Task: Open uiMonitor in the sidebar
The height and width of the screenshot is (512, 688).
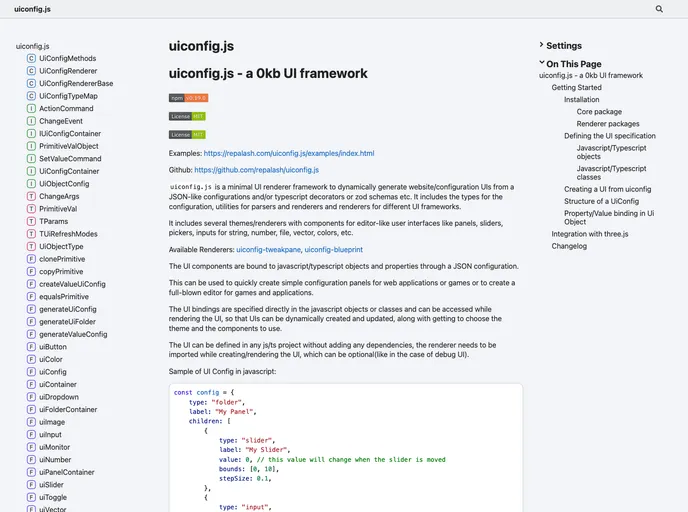Action: pos(54,447)
